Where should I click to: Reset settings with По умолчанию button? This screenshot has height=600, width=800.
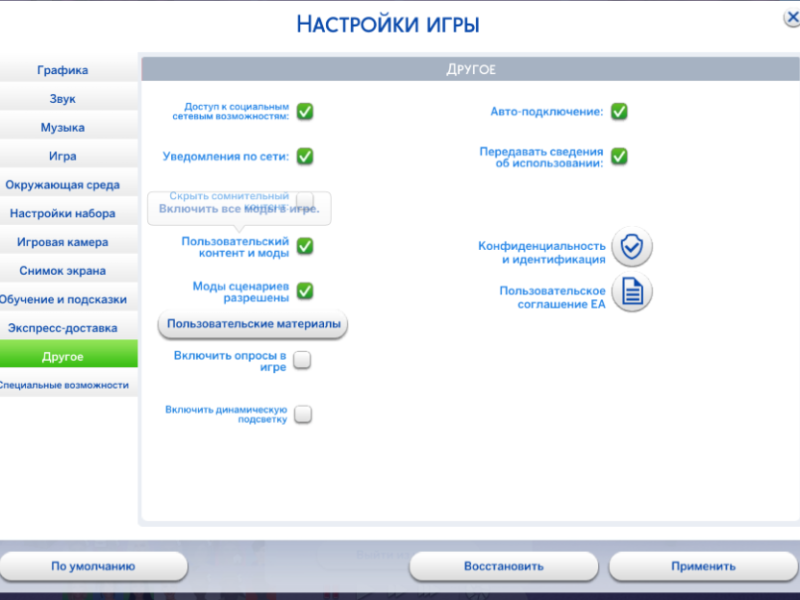point(93,566)
